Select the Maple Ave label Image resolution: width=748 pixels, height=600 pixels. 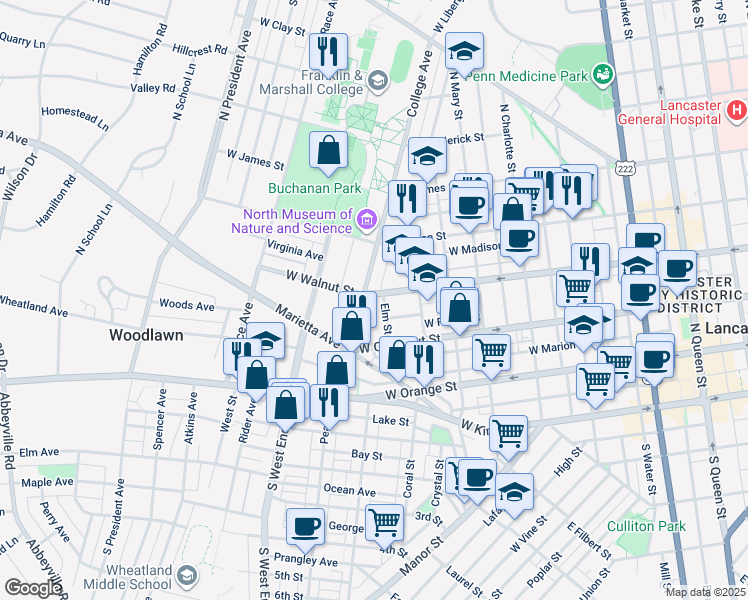47,482
